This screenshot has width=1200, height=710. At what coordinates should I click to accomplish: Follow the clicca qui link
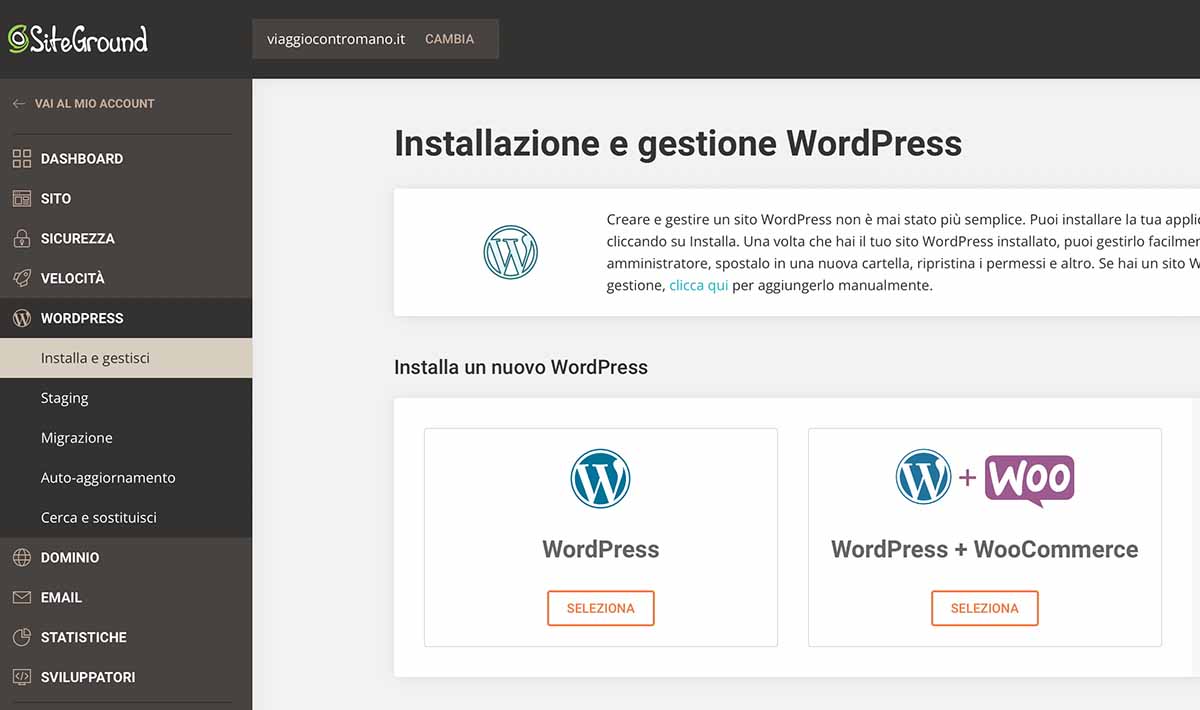click(x=699, y=285)
